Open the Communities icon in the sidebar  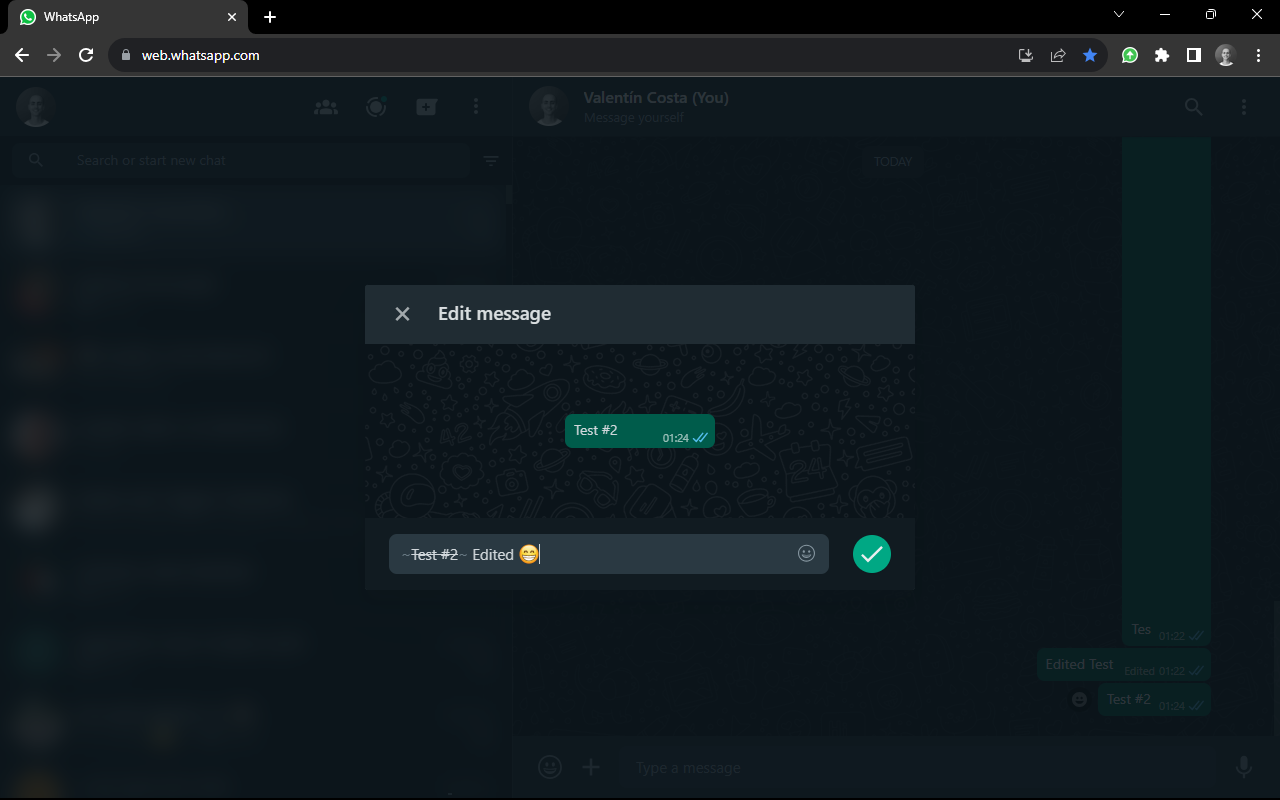(325, 106)
